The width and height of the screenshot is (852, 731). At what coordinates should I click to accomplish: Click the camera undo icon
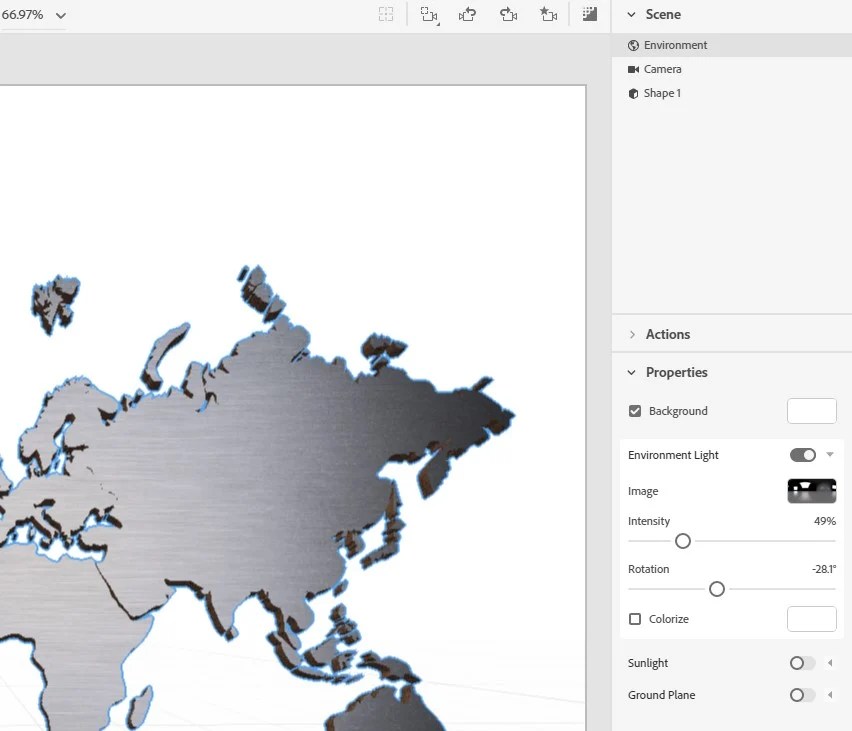point(467,14)
